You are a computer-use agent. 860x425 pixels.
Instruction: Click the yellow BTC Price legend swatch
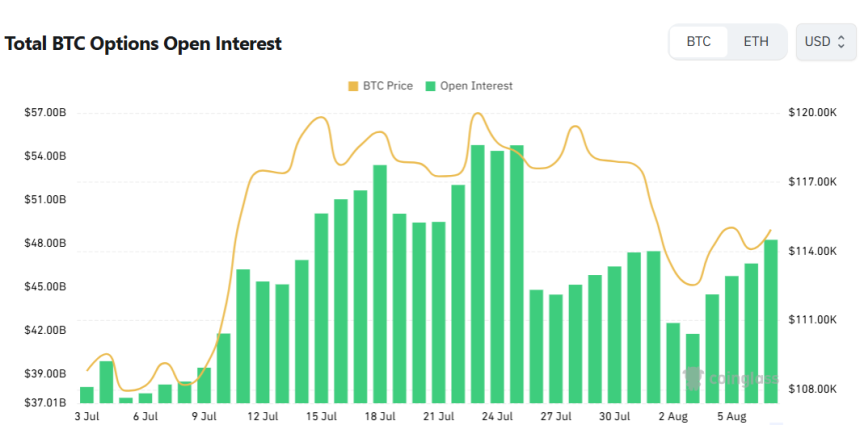[351, 86]
